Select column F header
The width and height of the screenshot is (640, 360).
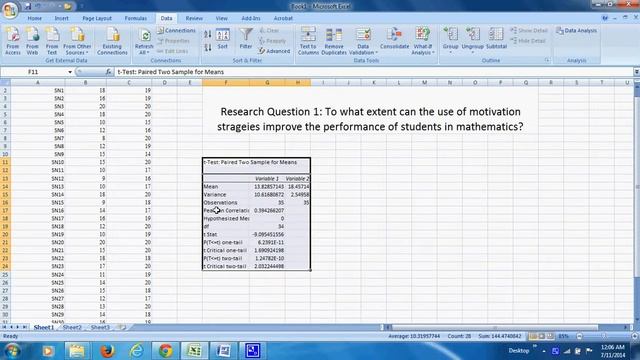point(226,82)
